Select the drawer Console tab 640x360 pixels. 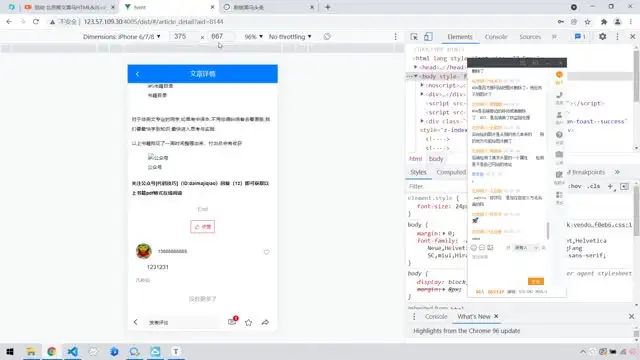[436, 317]
